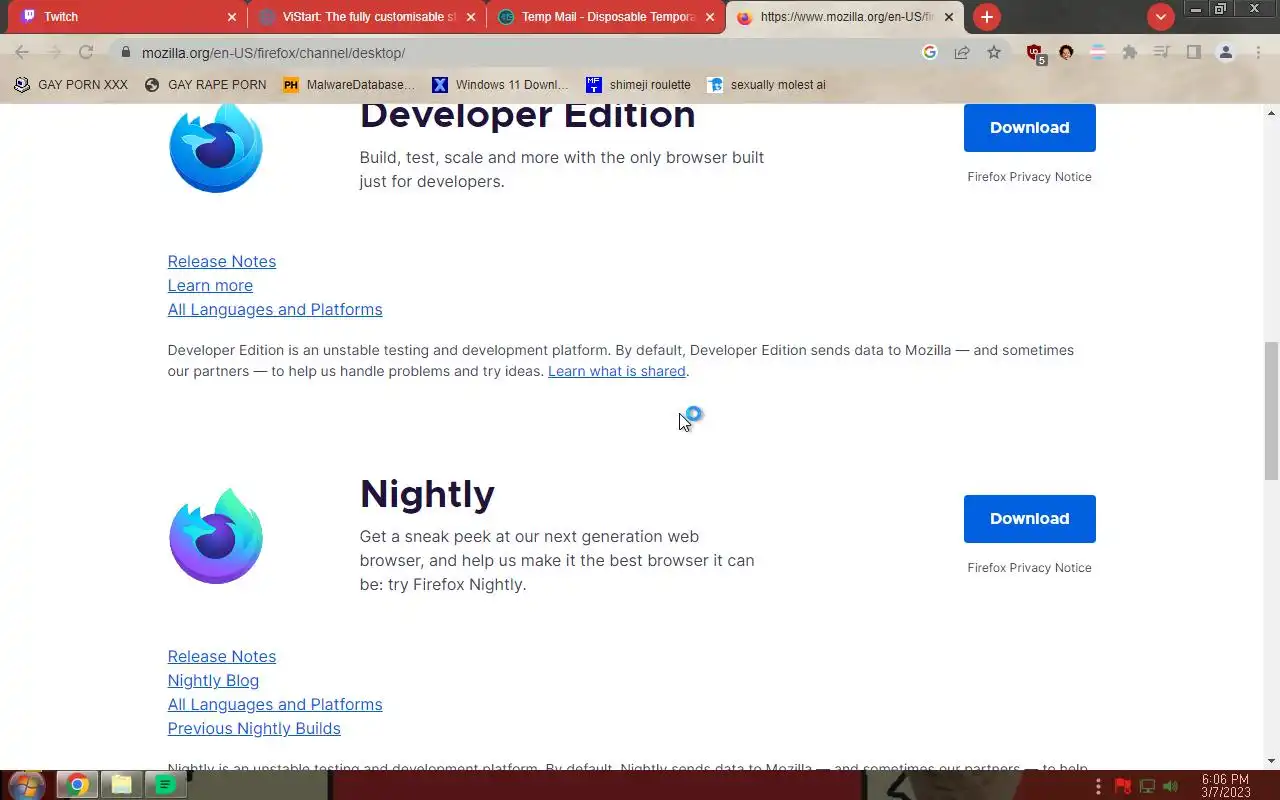Screen dimensions: 1280x800
Task: Click the red flag Action Center icon
Action: [x=1122, y=786]
